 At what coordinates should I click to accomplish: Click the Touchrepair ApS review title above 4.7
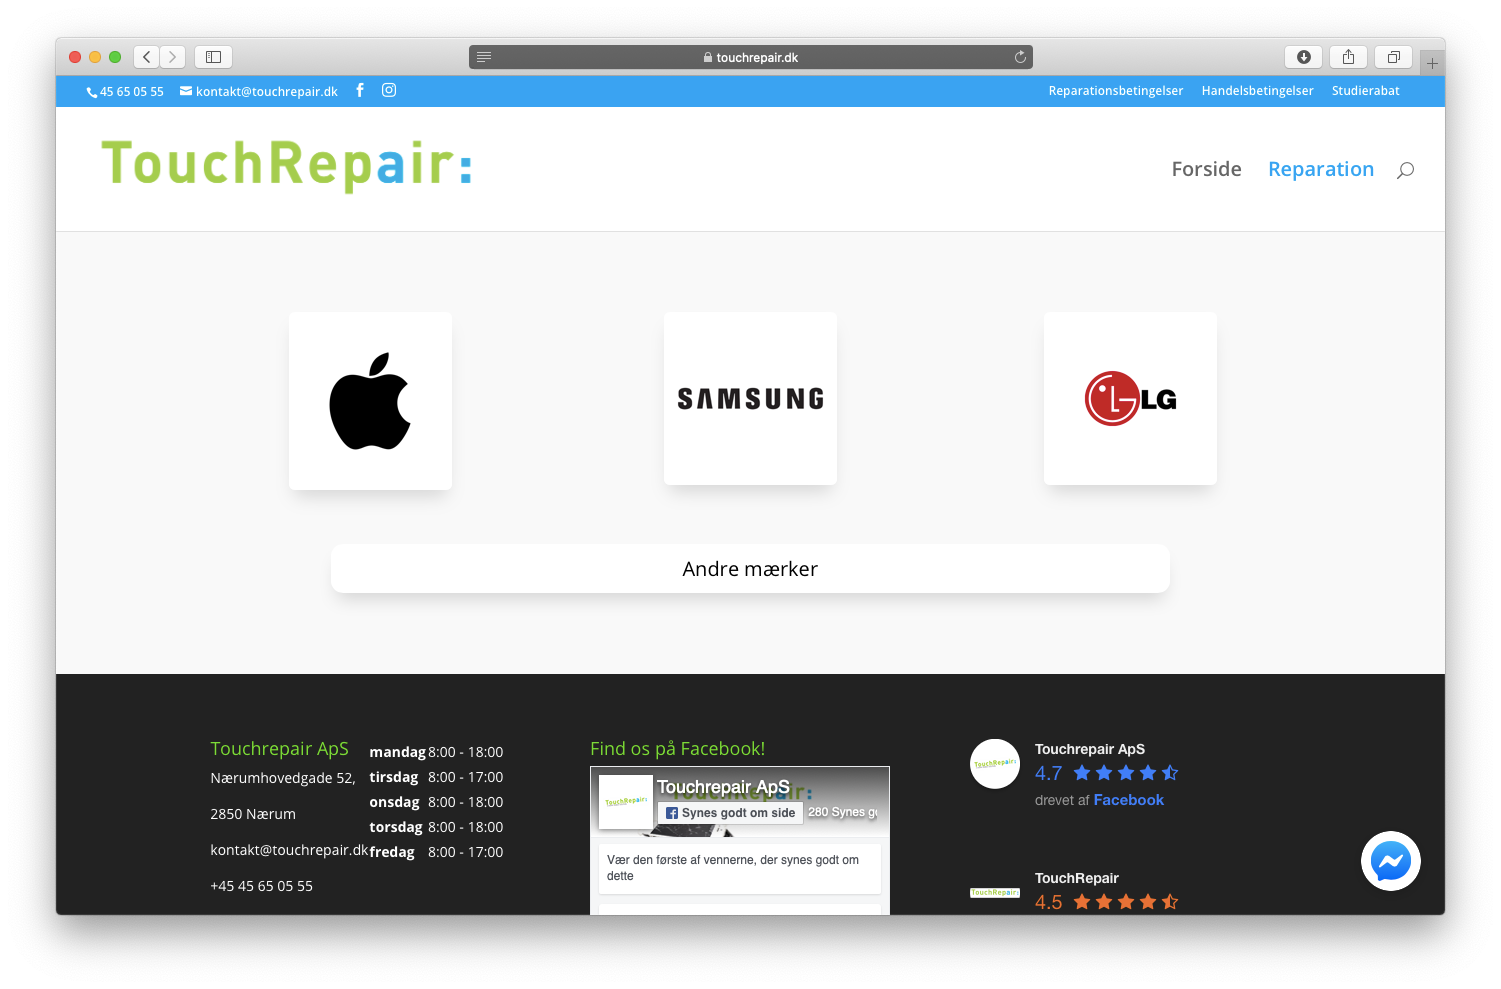coord(1090,749)
